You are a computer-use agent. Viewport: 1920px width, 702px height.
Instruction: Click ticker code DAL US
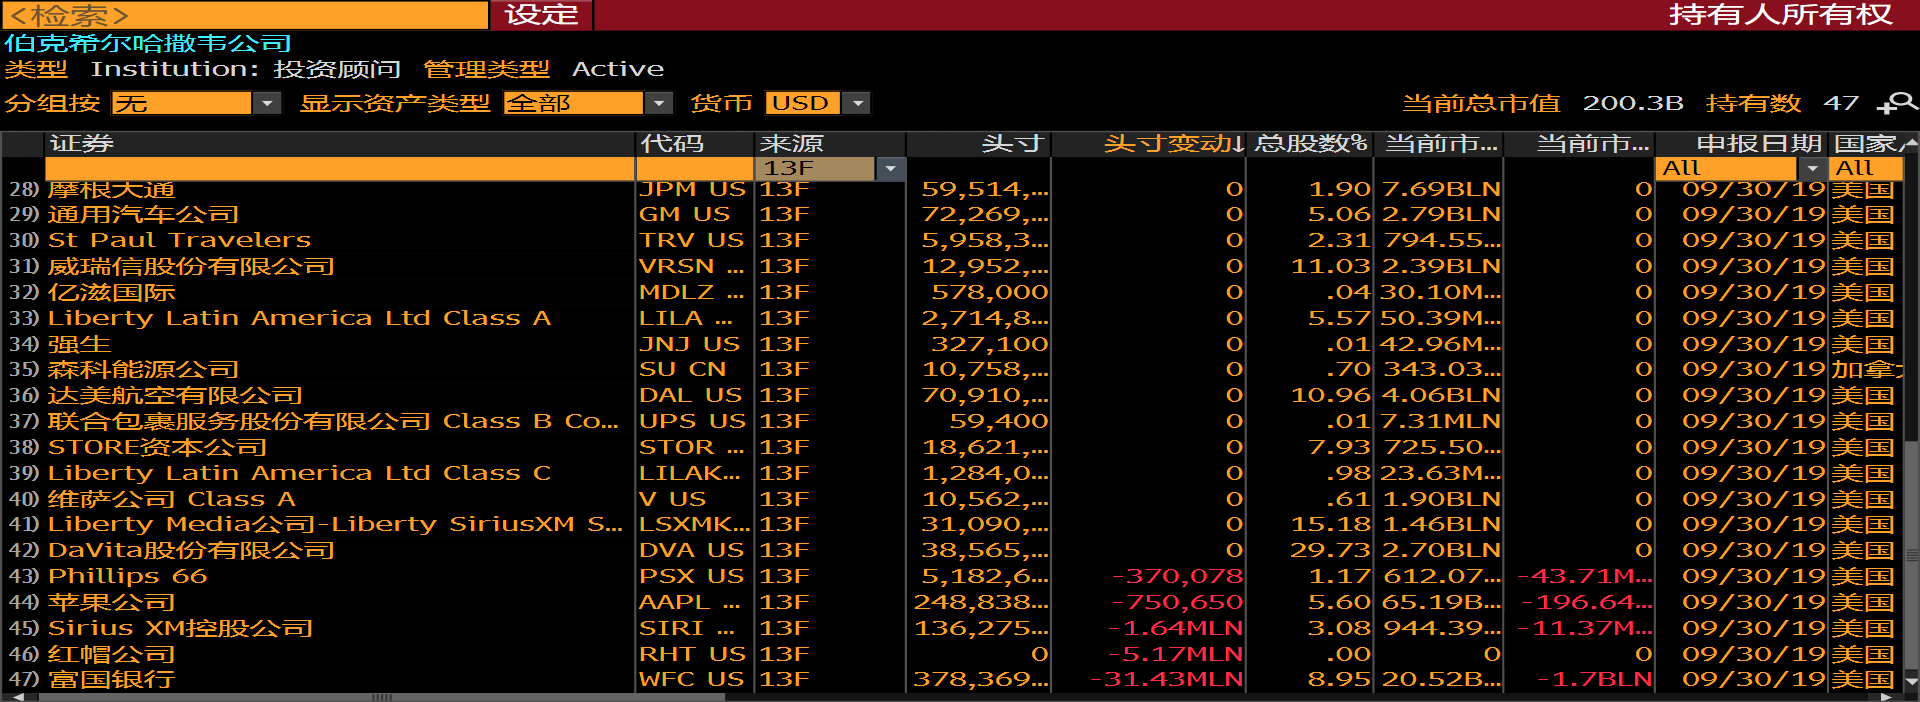(691, 395)
